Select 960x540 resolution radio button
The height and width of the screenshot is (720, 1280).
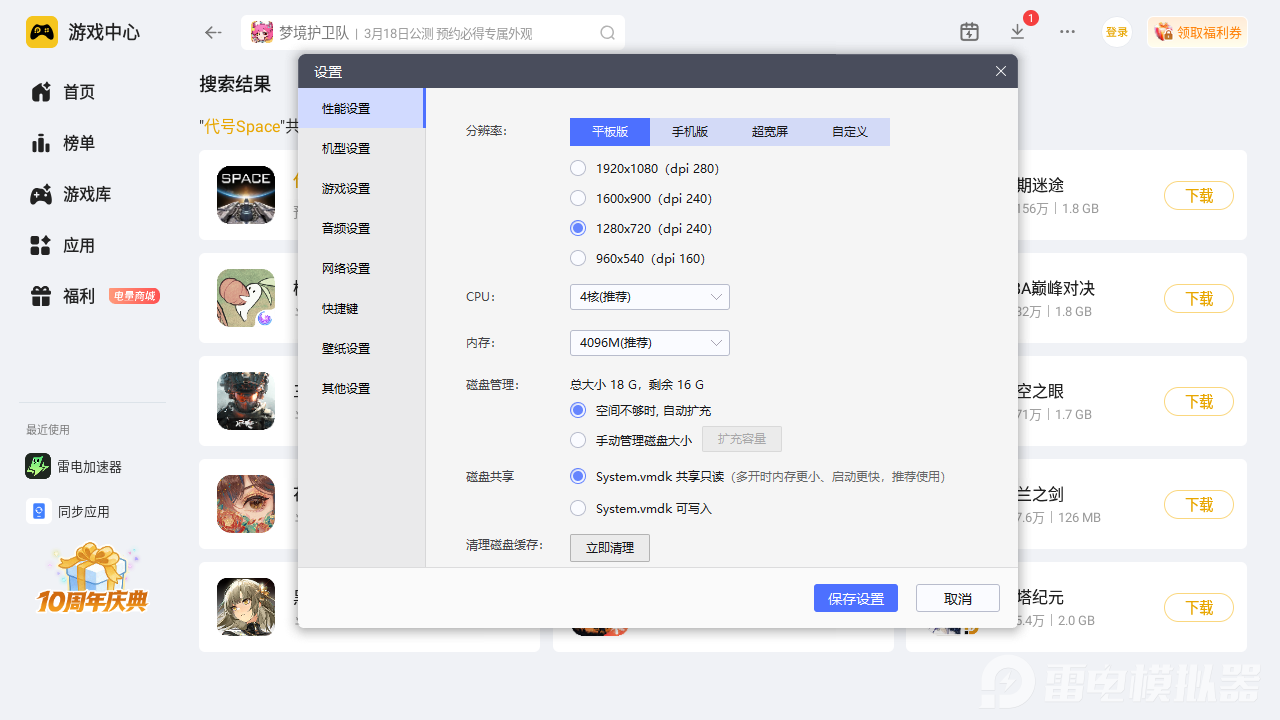[578, 258]
